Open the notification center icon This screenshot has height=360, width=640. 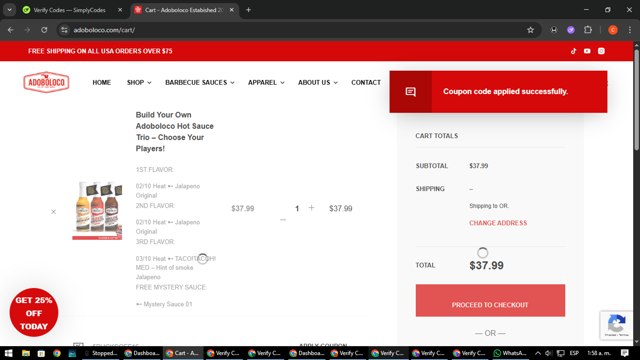tap(625, 353)
